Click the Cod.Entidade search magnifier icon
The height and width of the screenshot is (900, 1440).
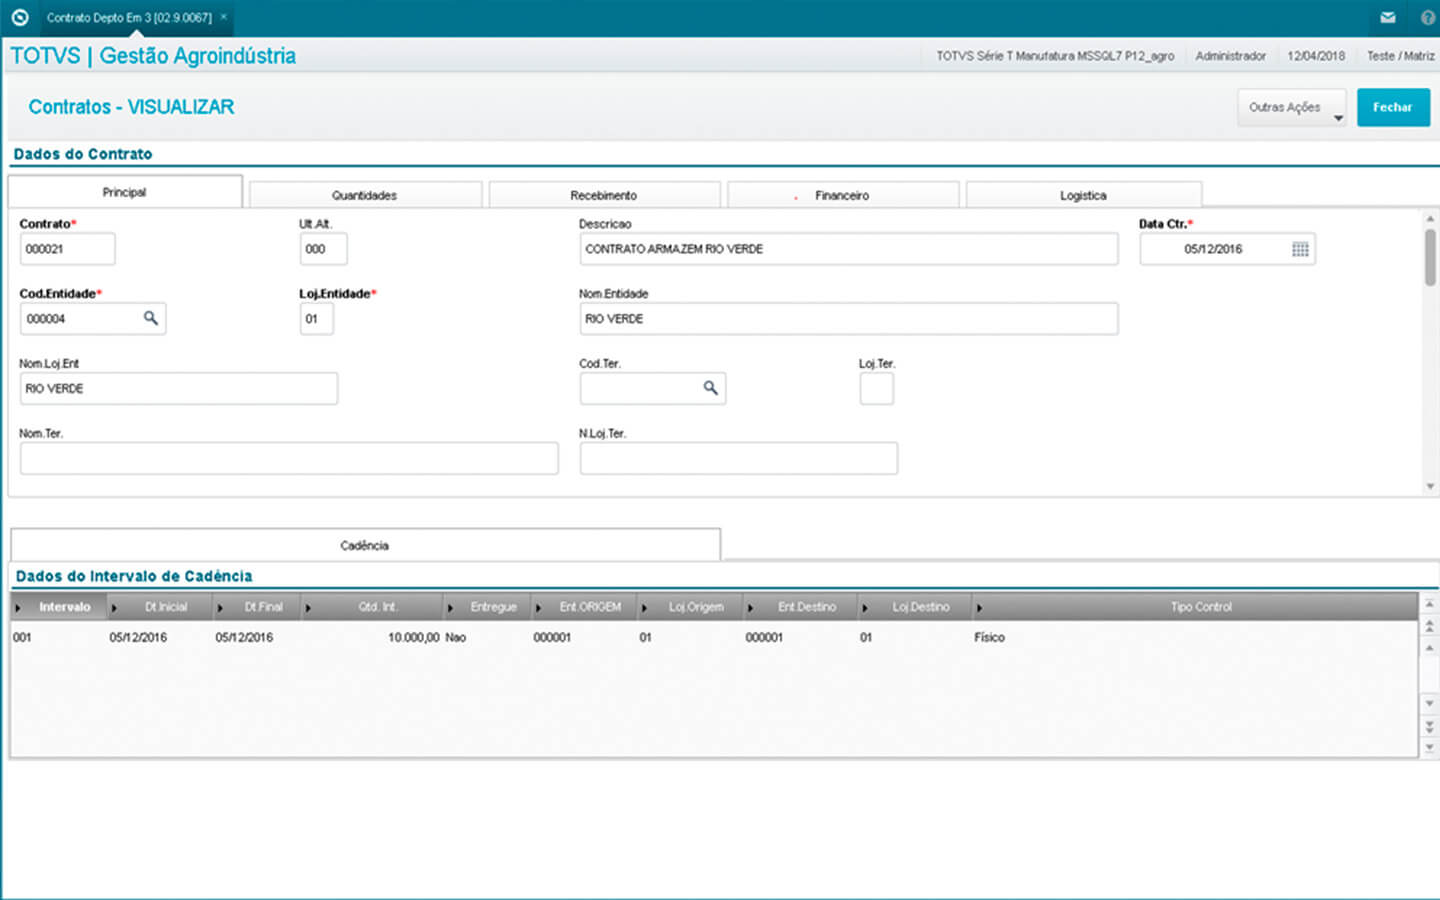pos(150,318)
